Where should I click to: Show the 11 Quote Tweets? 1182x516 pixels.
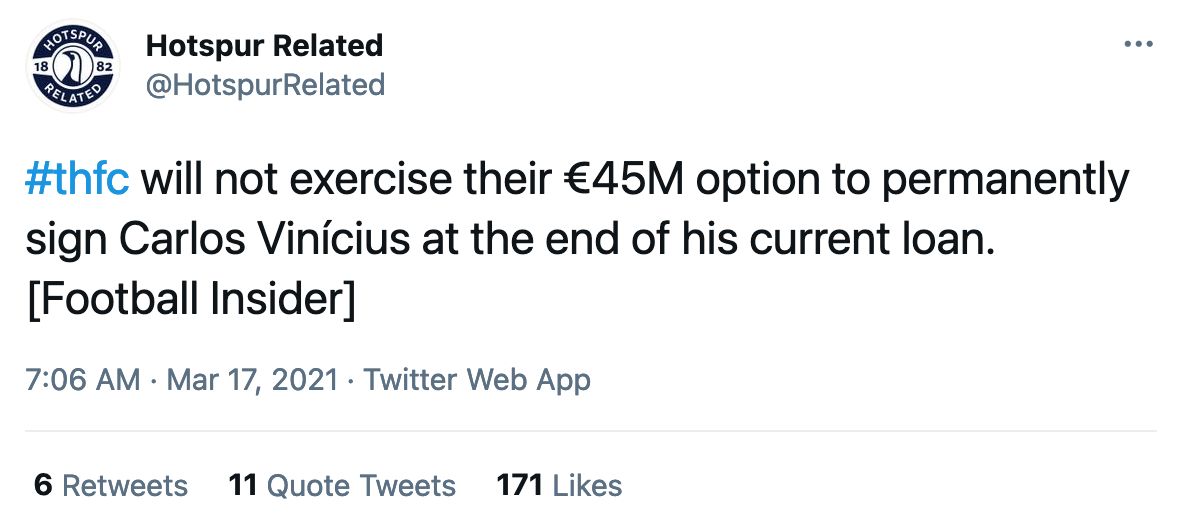pos(342,486)
